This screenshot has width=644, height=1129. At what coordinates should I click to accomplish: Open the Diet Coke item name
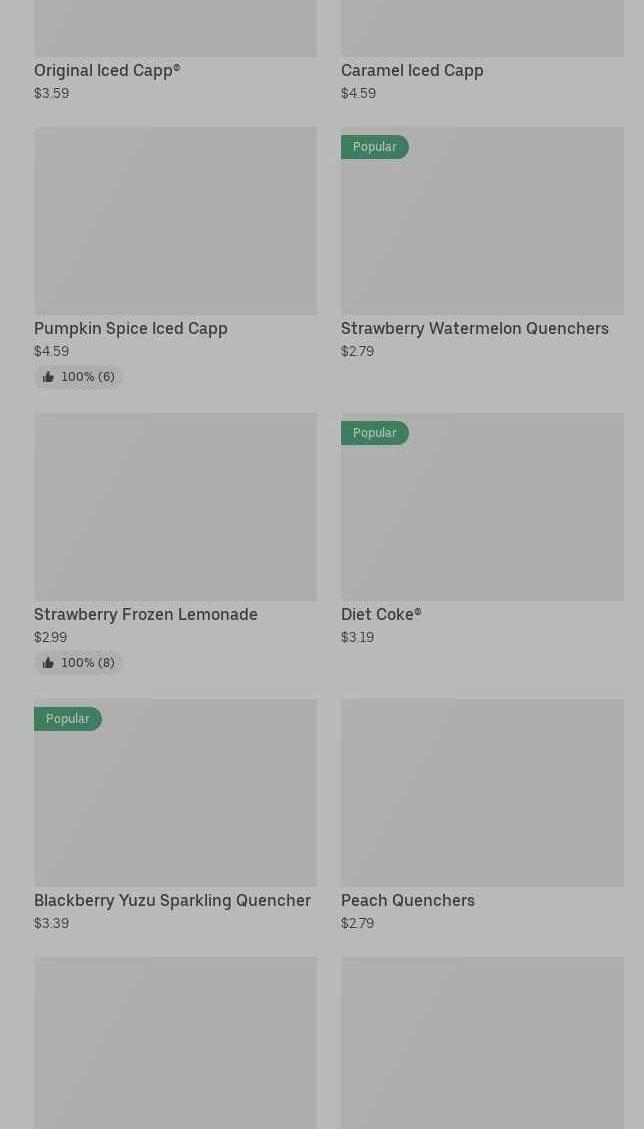coord(381,614)
